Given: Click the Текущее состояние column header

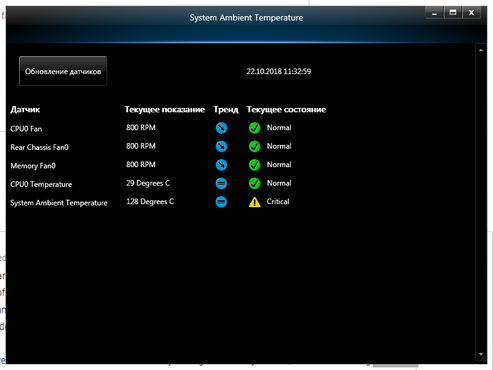Looking at the screenshot, I should pyautogui.click(x=286, y=110).
